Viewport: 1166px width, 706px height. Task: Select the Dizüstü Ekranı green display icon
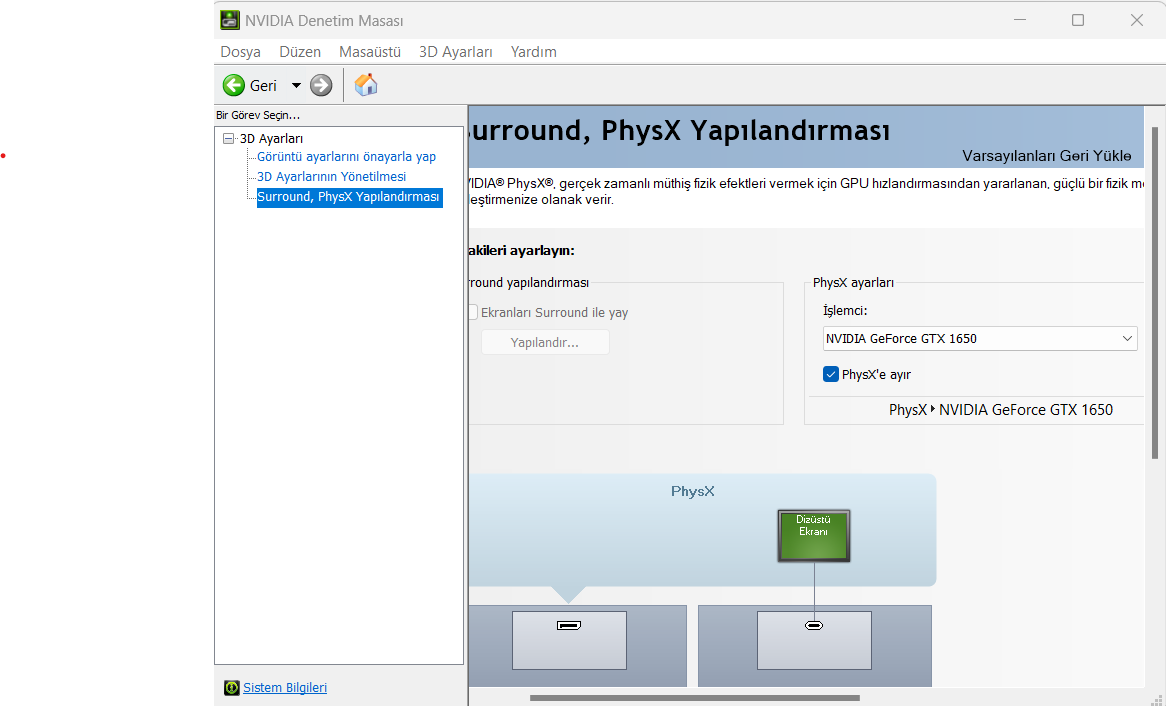(x=814, y=536)
